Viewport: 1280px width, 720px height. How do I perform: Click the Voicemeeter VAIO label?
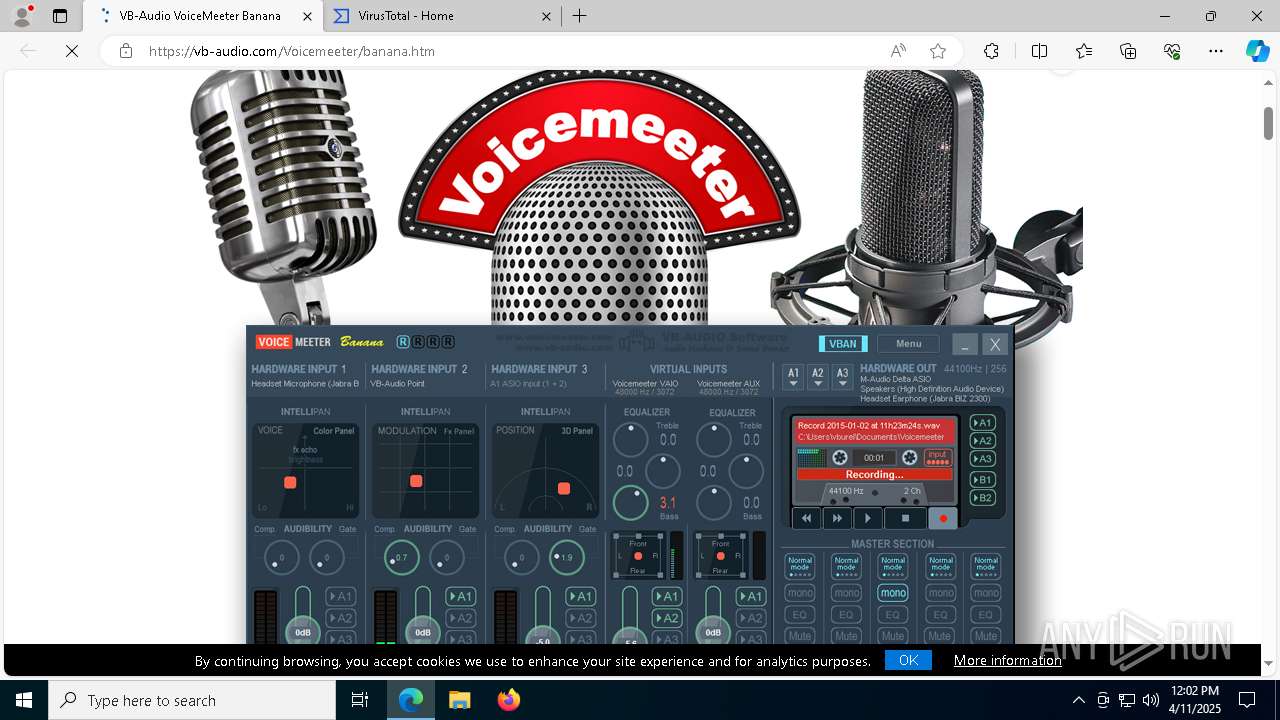(645, 384)
